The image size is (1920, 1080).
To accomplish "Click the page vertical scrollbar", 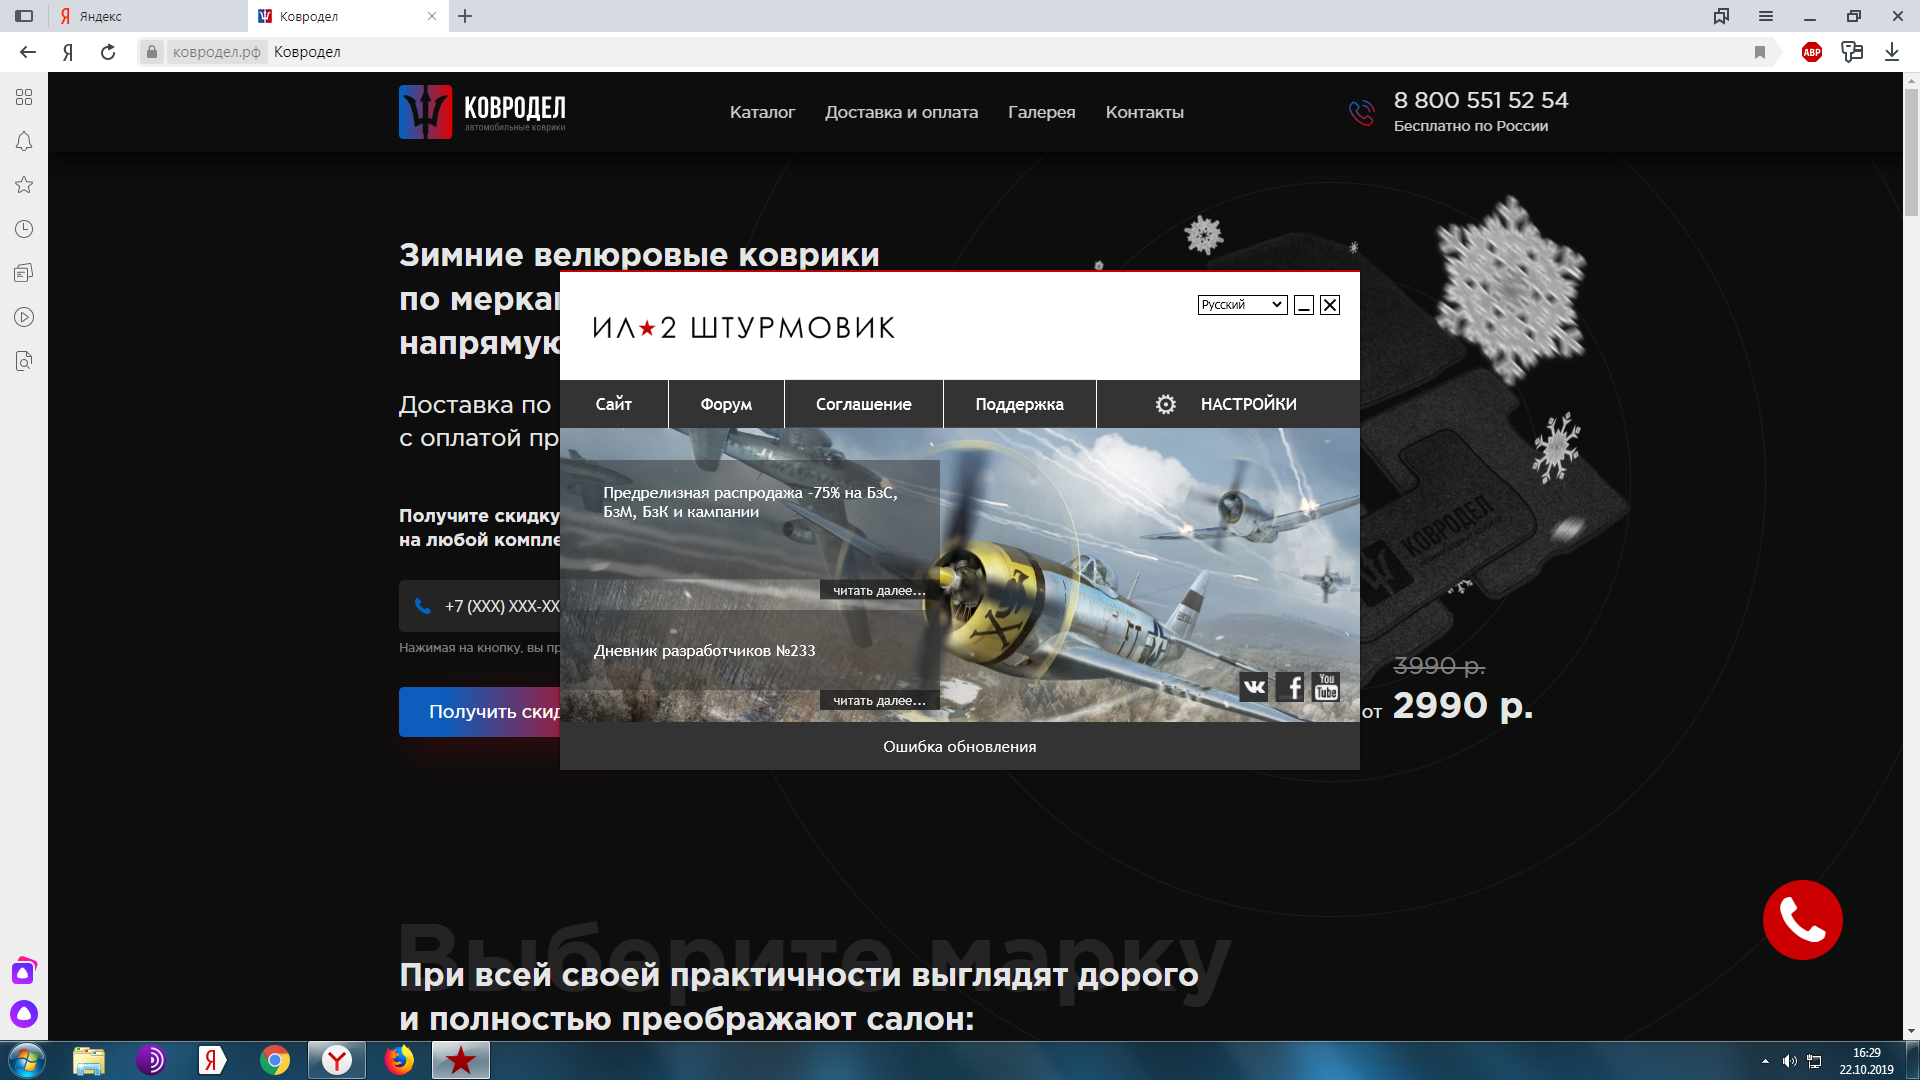I will [1911, 150].
